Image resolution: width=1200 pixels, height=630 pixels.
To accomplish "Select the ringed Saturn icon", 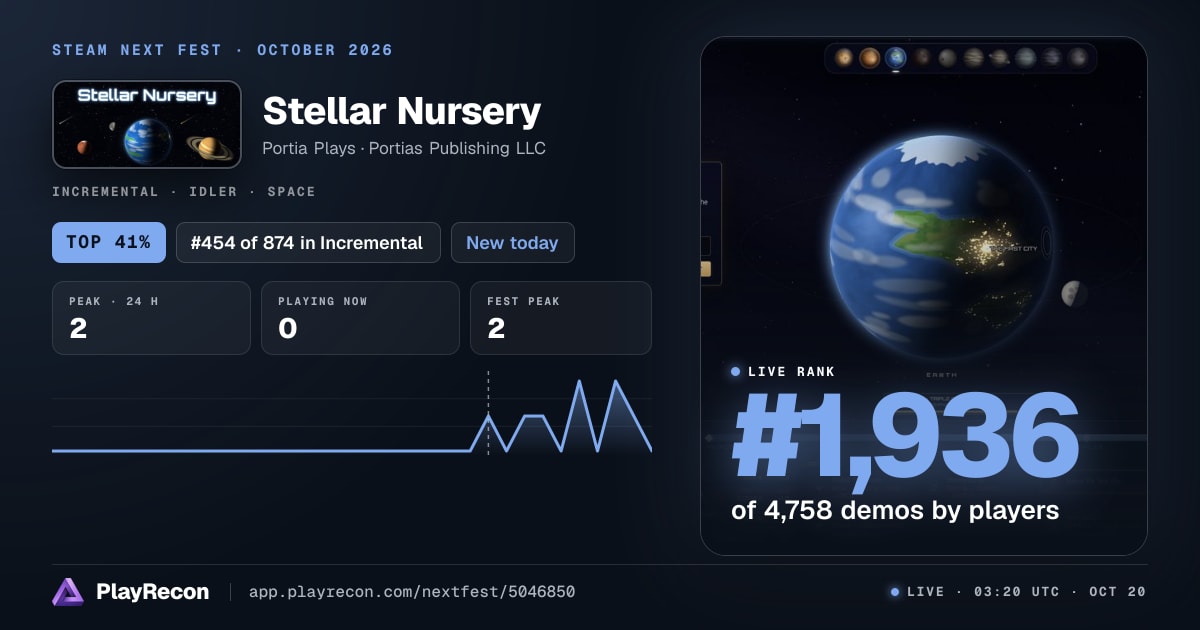I will (999, 58).
